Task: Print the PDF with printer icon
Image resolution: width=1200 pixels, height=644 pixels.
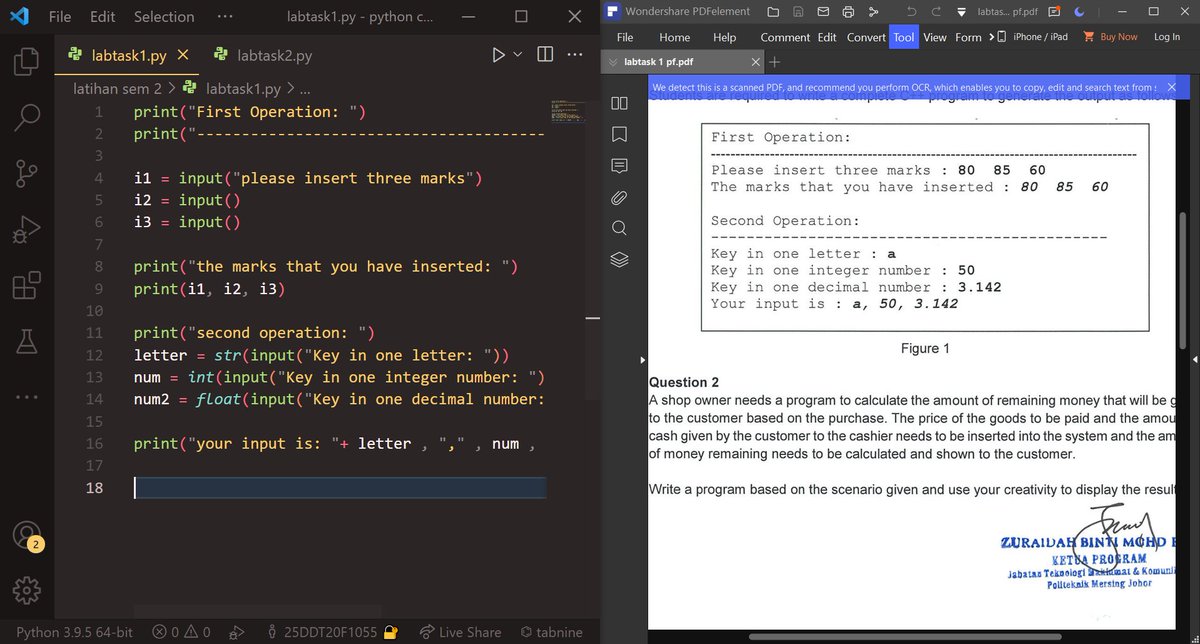Action: [848, 11]
